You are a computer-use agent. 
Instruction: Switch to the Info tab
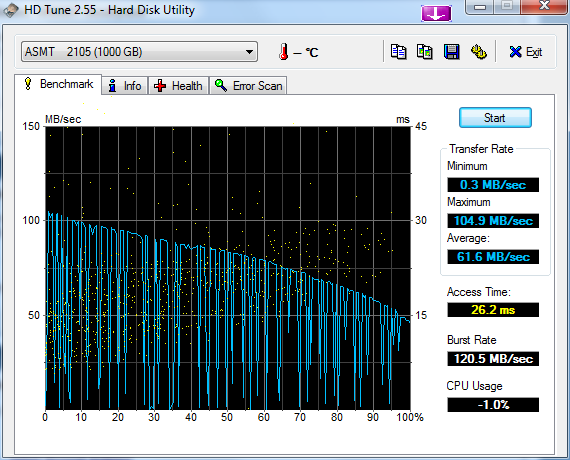coord(125,86)
